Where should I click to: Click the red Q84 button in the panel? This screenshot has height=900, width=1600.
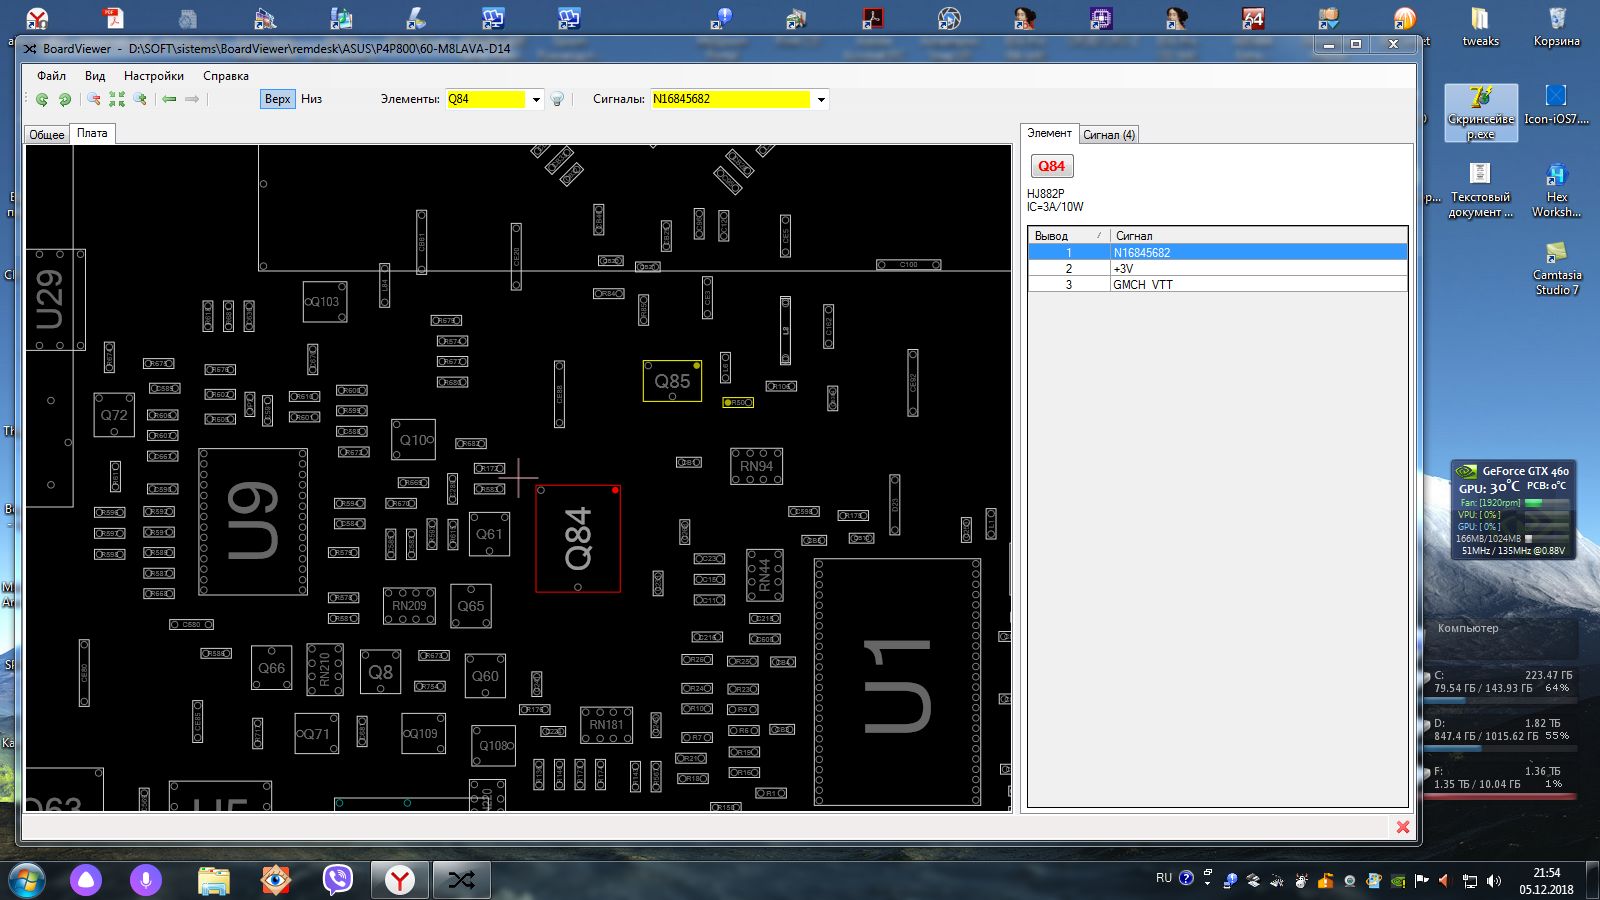point(1051,166)
